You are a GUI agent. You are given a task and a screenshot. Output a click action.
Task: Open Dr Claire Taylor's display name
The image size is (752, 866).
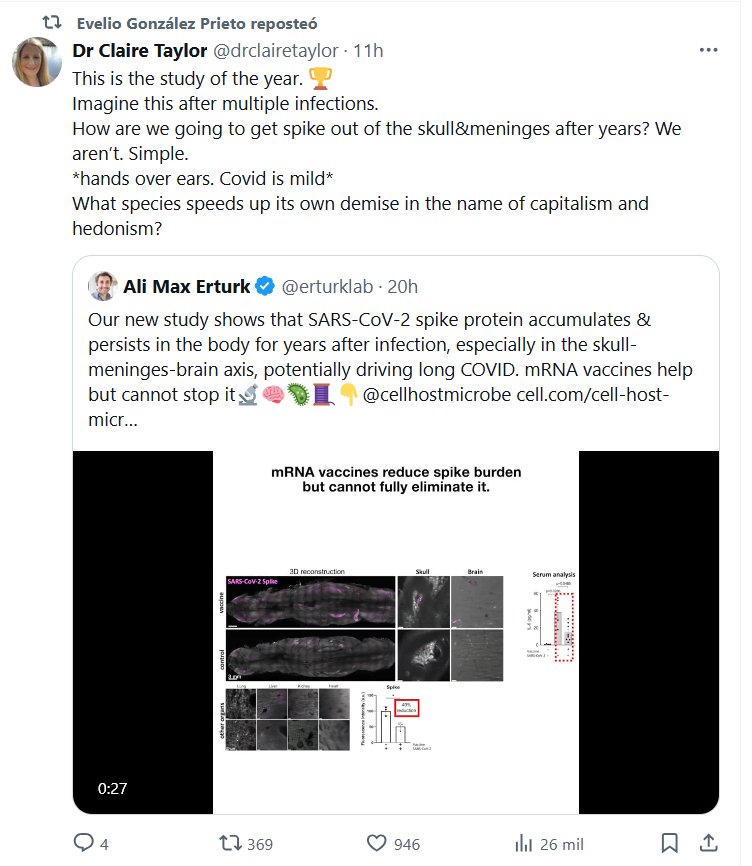click(138, 51)
